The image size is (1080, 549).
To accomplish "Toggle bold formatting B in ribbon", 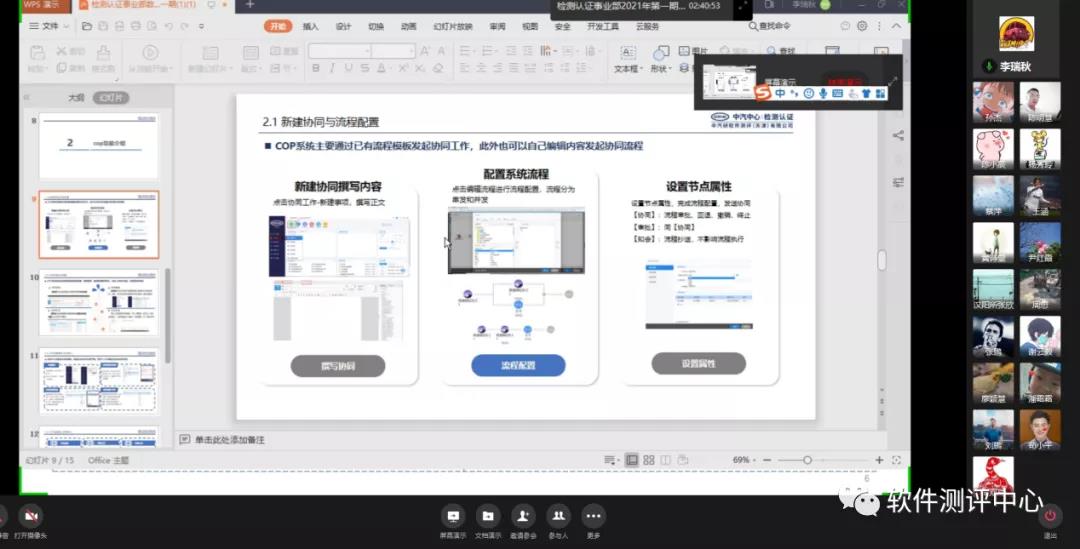I will click(x=315, y=68).
